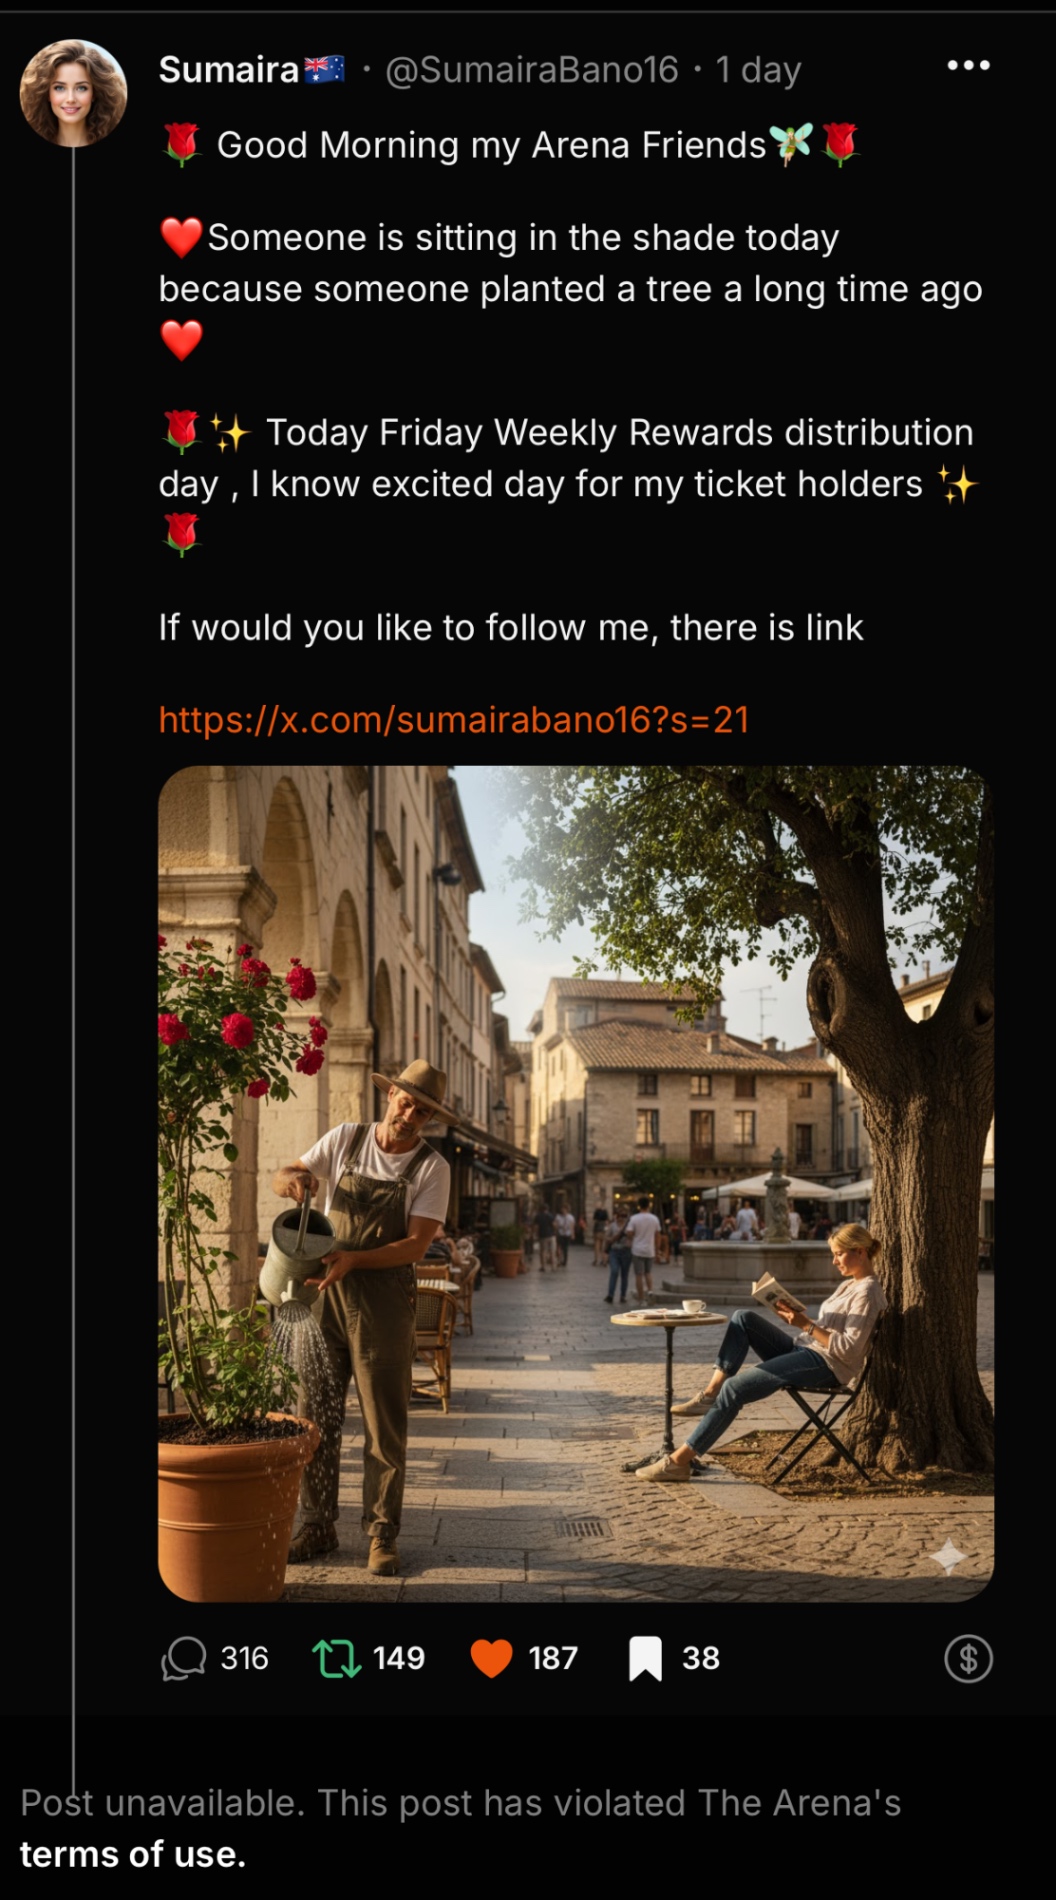This screenshot has width=1056, height=1900.
Task: View the 187 likes count
Action: click(x=553, y=1658)
